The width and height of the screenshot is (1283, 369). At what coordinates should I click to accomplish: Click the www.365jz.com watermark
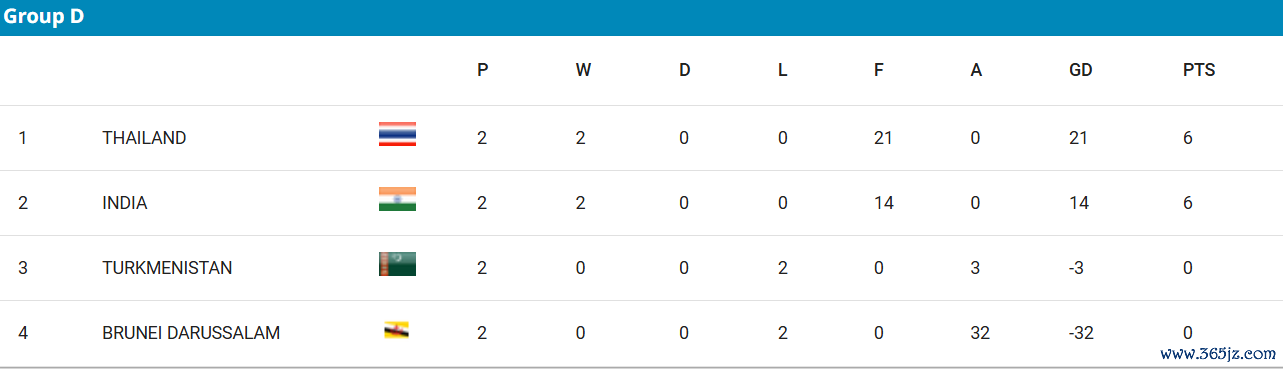coord(1218,354)
